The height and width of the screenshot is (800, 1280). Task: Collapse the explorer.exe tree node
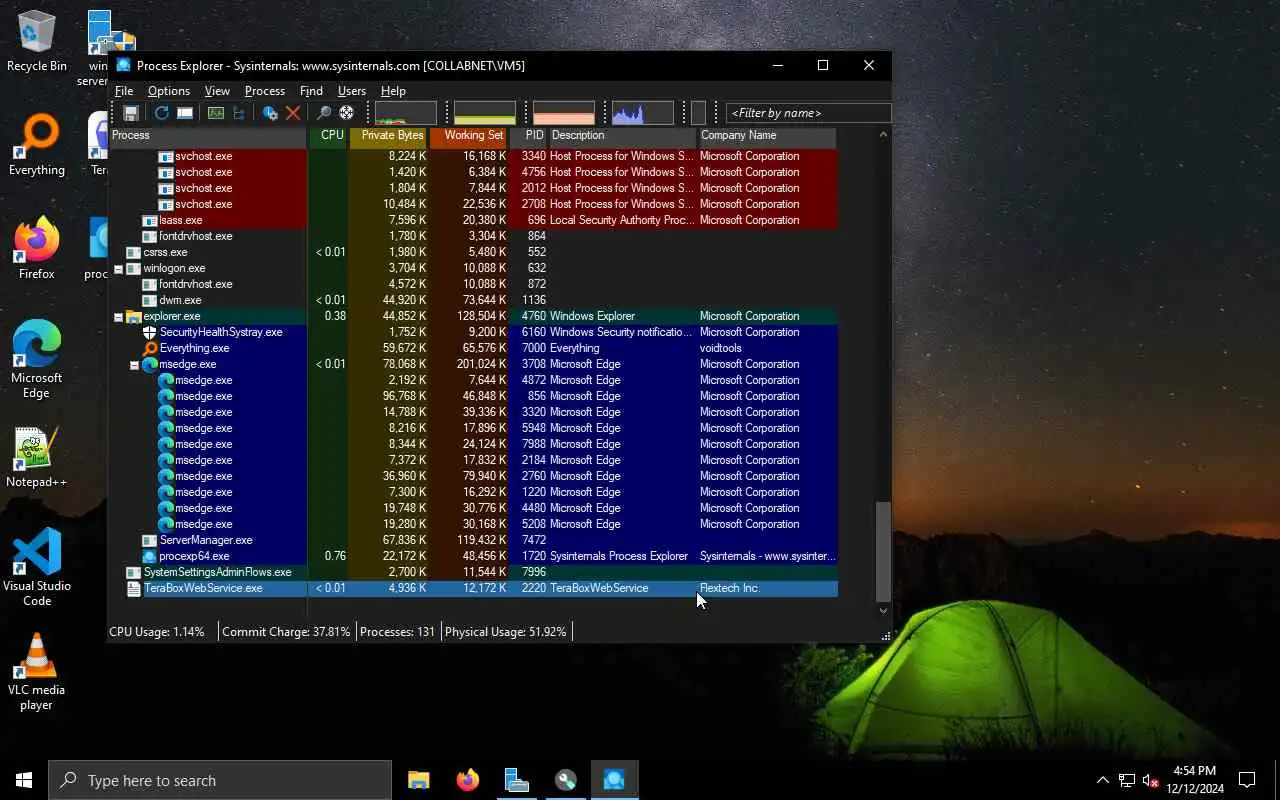pos(118,316)
